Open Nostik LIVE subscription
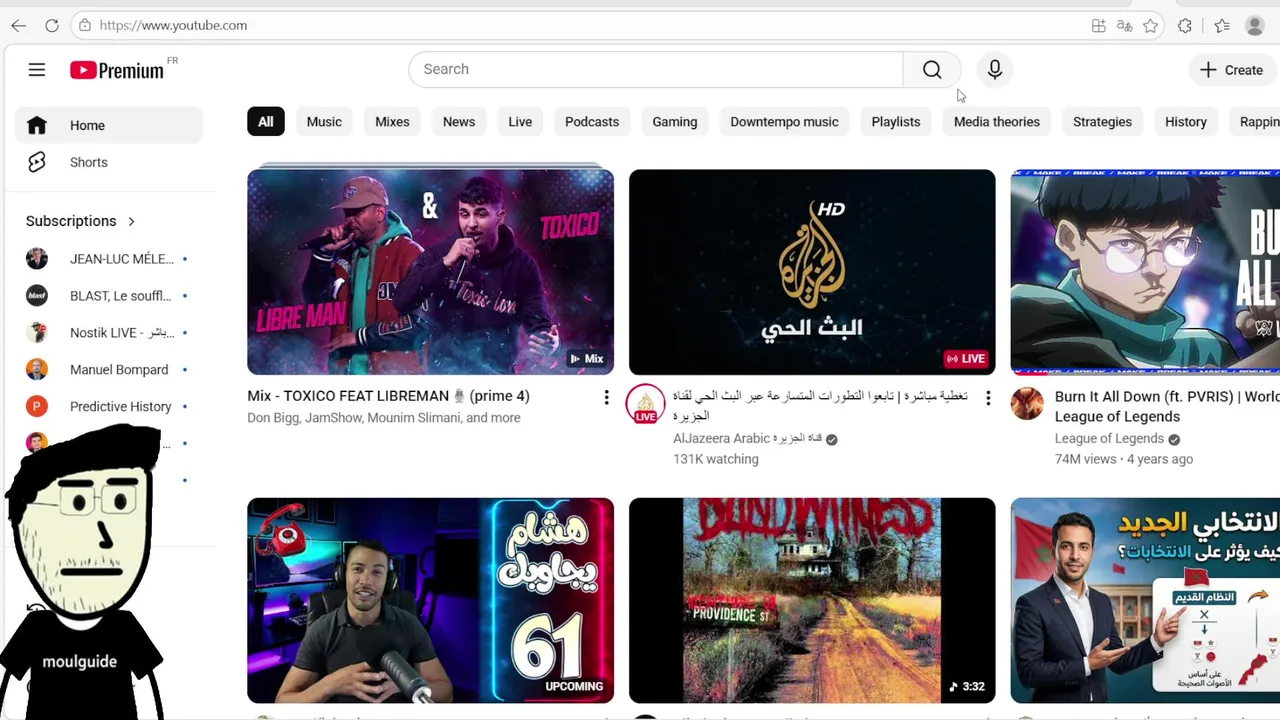 [x=109, y=333]
